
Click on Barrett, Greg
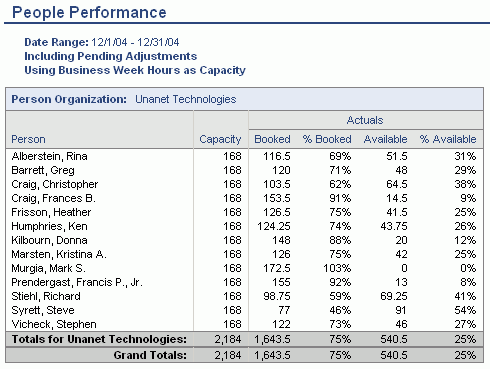click(43, 170)
